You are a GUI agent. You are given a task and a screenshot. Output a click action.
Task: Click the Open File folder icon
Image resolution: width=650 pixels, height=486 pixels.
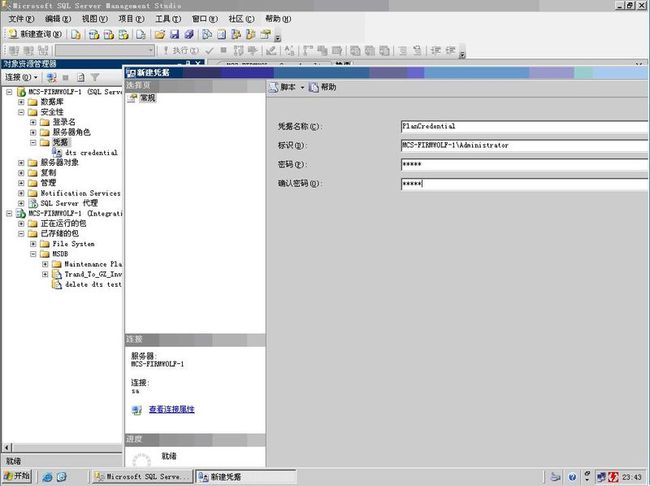(x=160, y=34)
